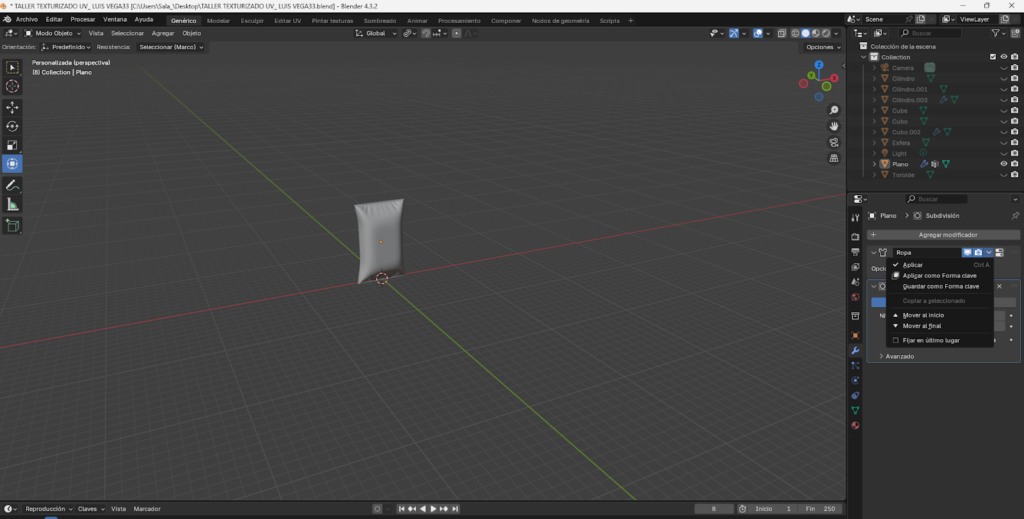This screenshot has width=1024, height=519.
Task: Switch perspective/orthographic with the grid icon
Action: (x=834, y=158)
